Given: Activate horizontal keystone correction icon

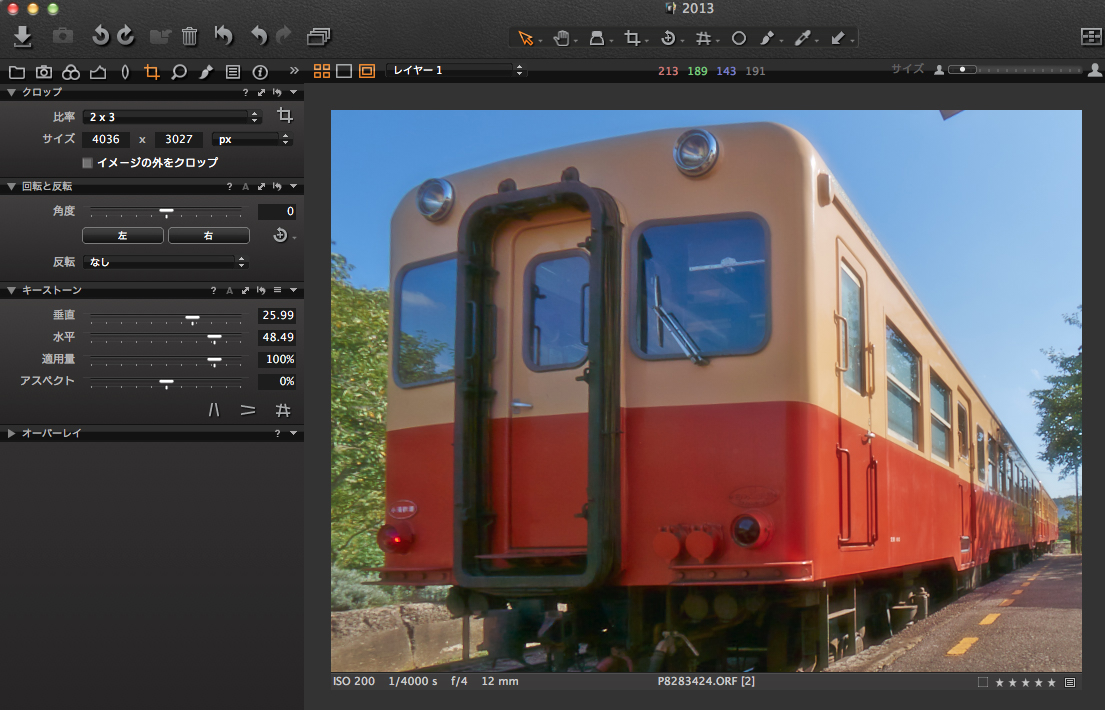Looking at the screenshot, I should pos(248,410).
